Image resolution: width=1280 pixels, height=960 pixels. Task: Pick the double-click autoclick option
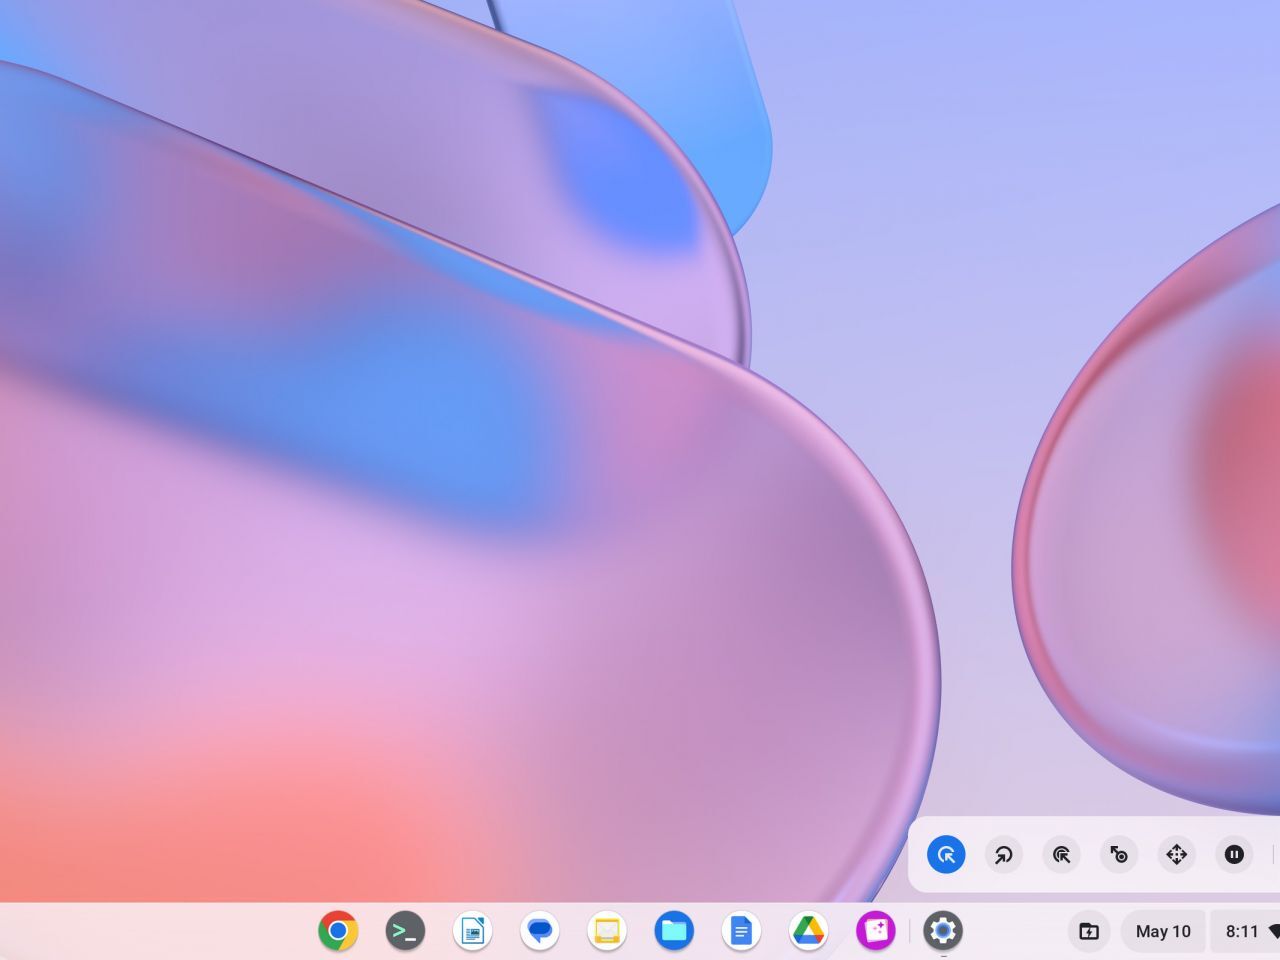(1061, 855)
